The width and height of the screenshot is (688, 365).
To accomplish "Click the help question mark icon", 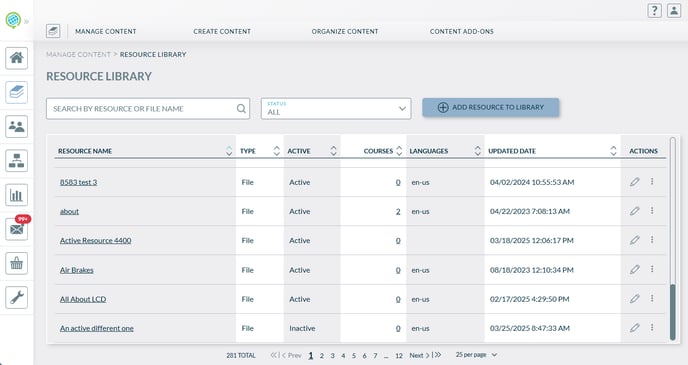I will click(654, 11).
